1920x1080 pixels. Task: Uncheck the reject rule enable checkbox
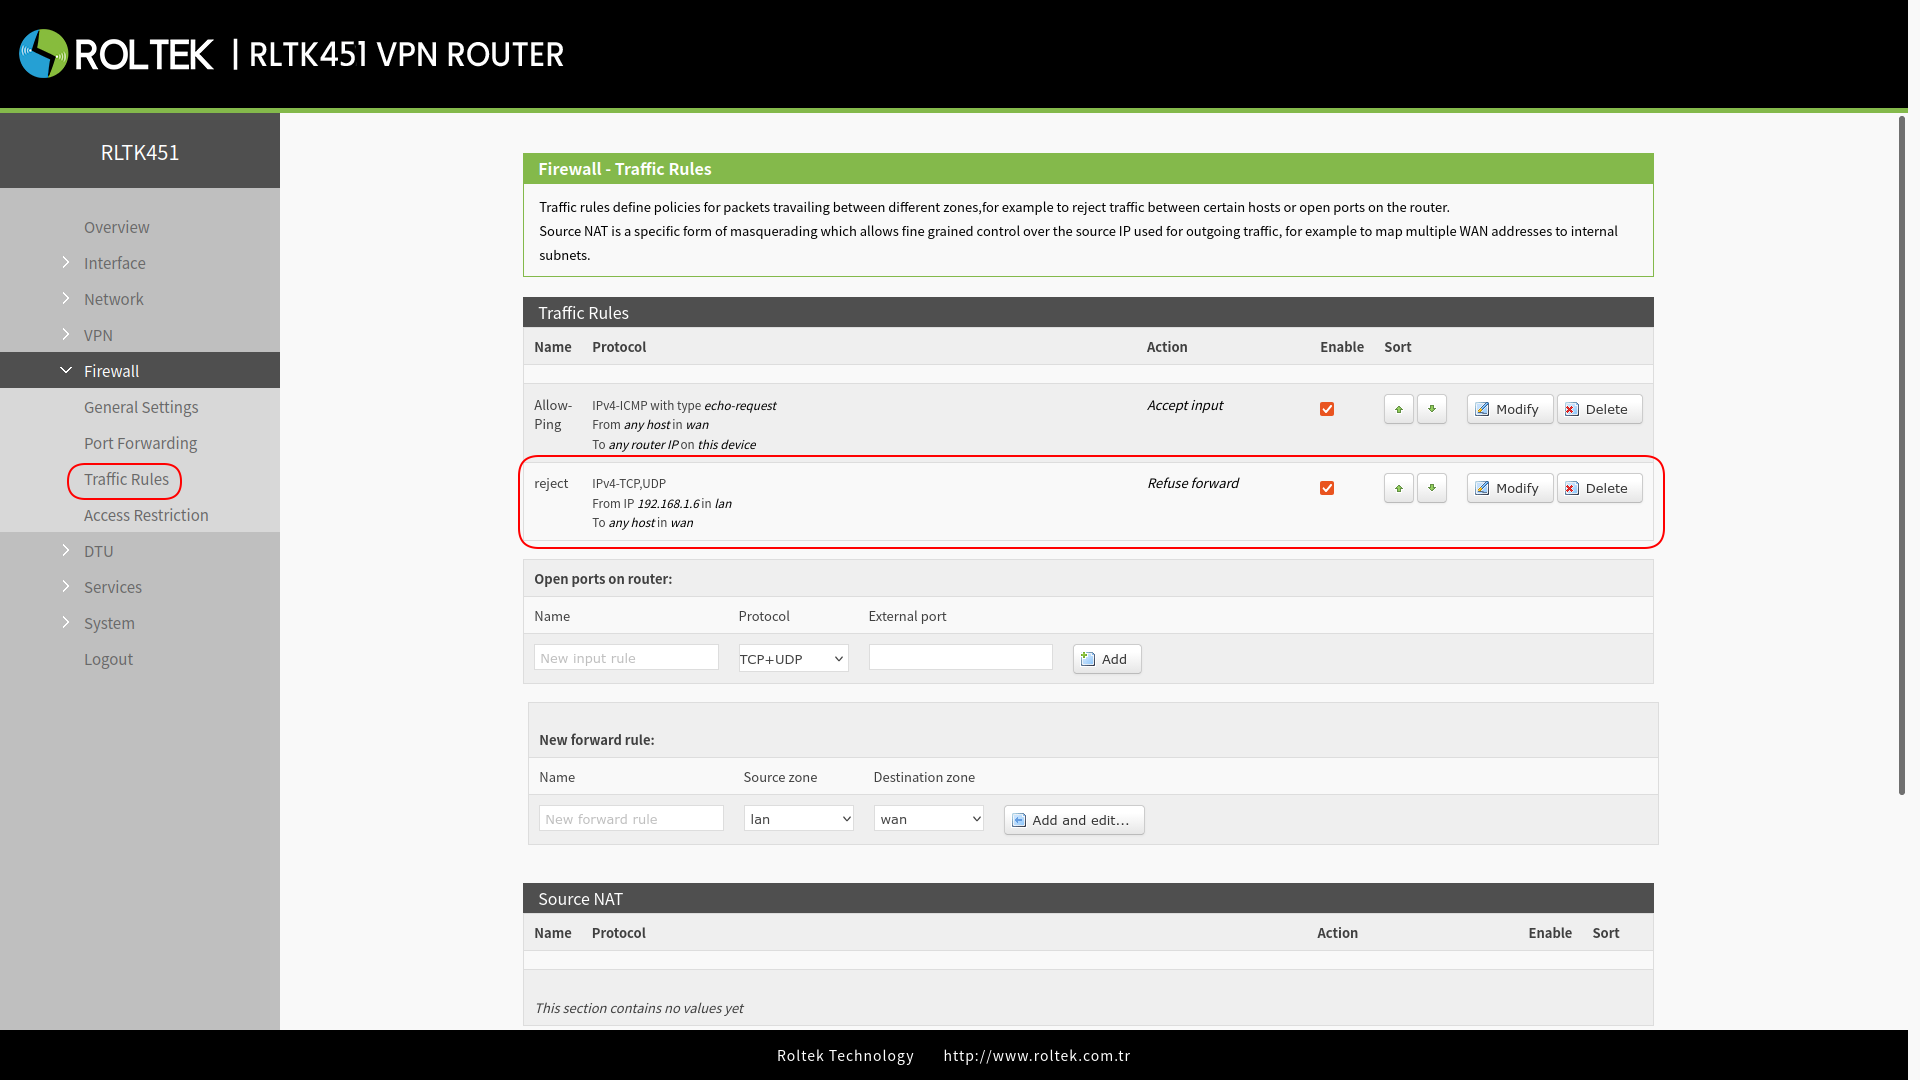click(x=1327, y=488)
